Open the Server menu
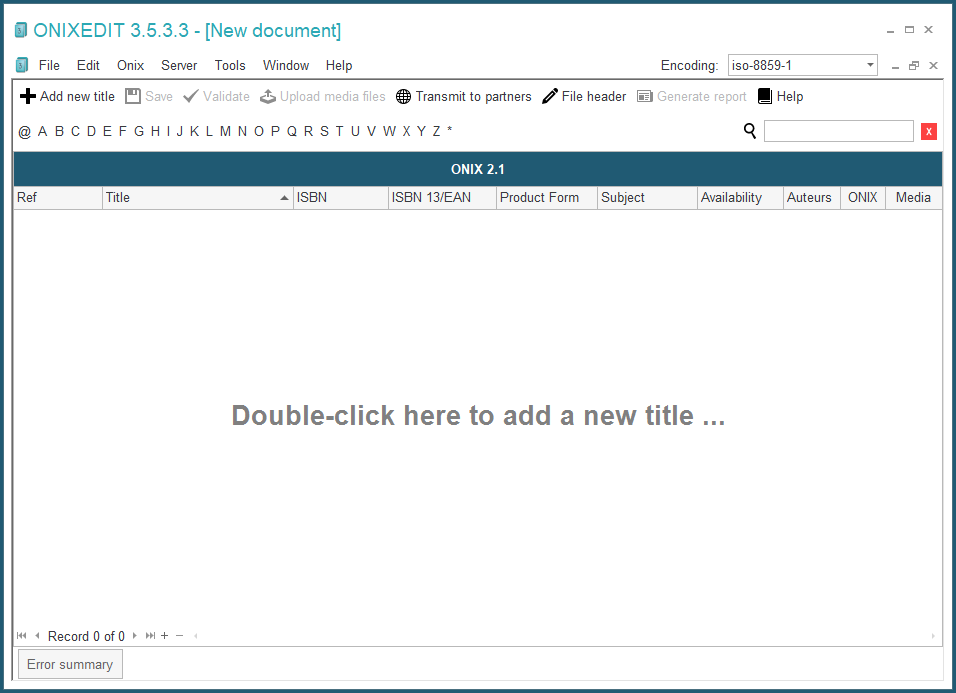The image size is (956, 693). tap(179, 65)
